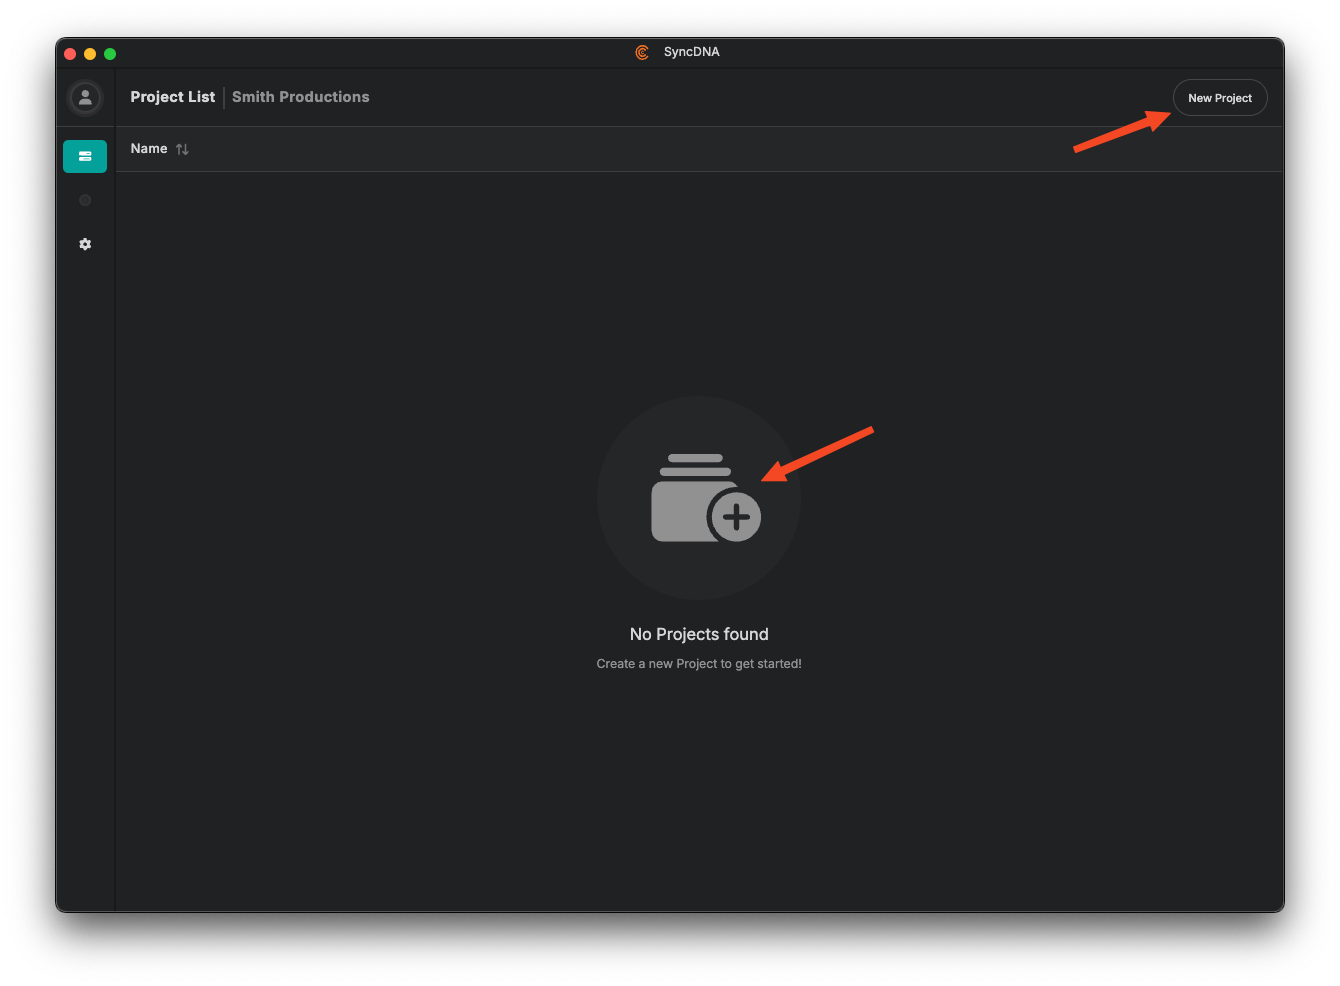Click the Smith Productions organization name
This screenshot has width=1340, height=986.
click(x=300, y=97)
